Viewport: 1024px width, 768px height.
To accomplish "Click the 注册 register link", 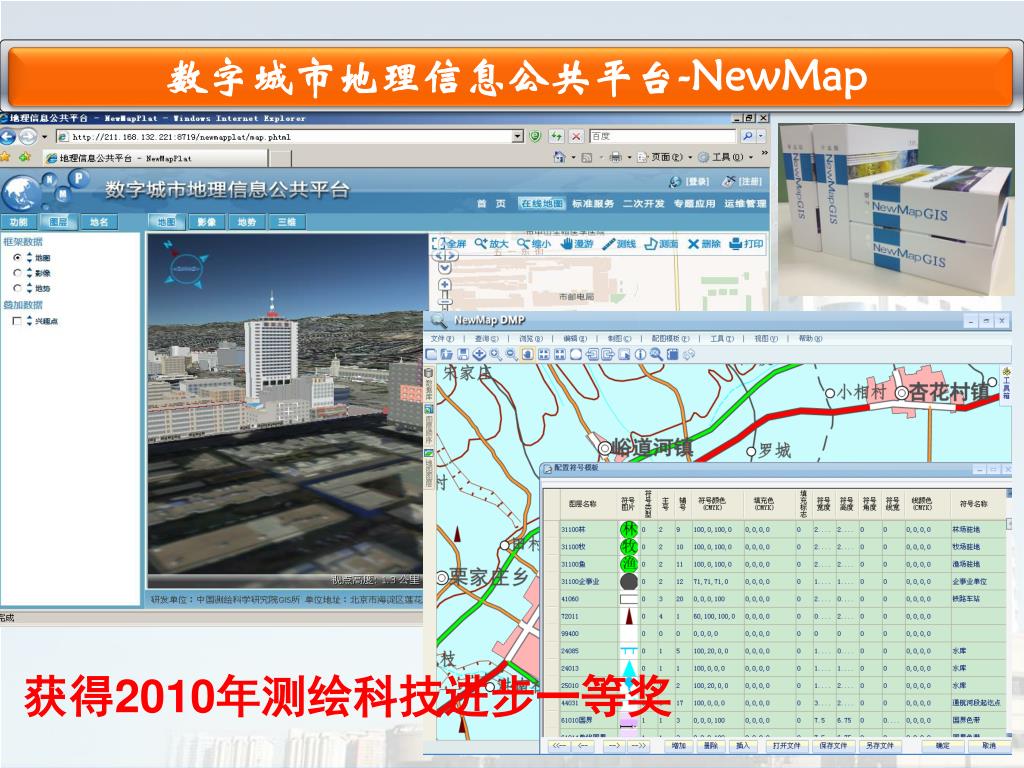I will [743, 181].
